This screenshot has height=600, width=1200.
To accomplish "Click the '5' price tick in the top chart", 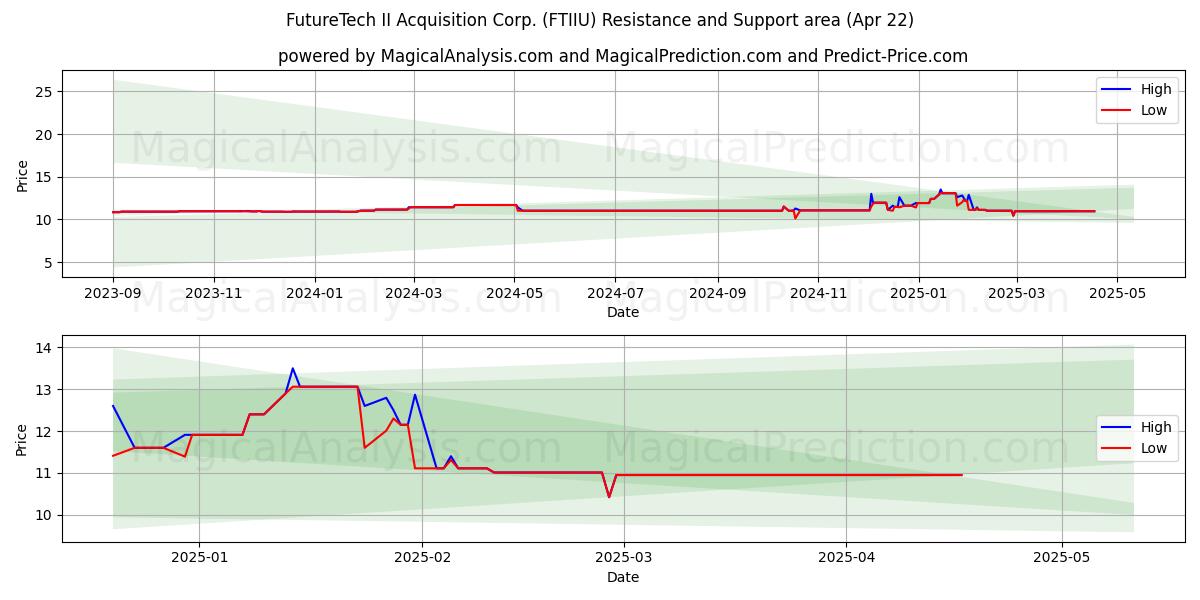I will [50, 263].
